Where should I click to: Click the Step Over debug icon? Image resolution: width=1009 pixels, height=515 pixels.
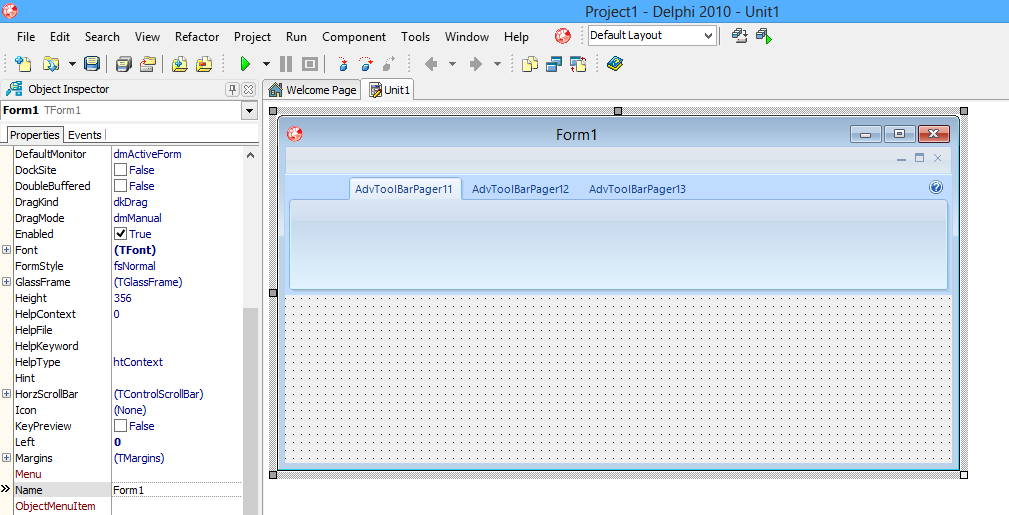coord(366,64)
